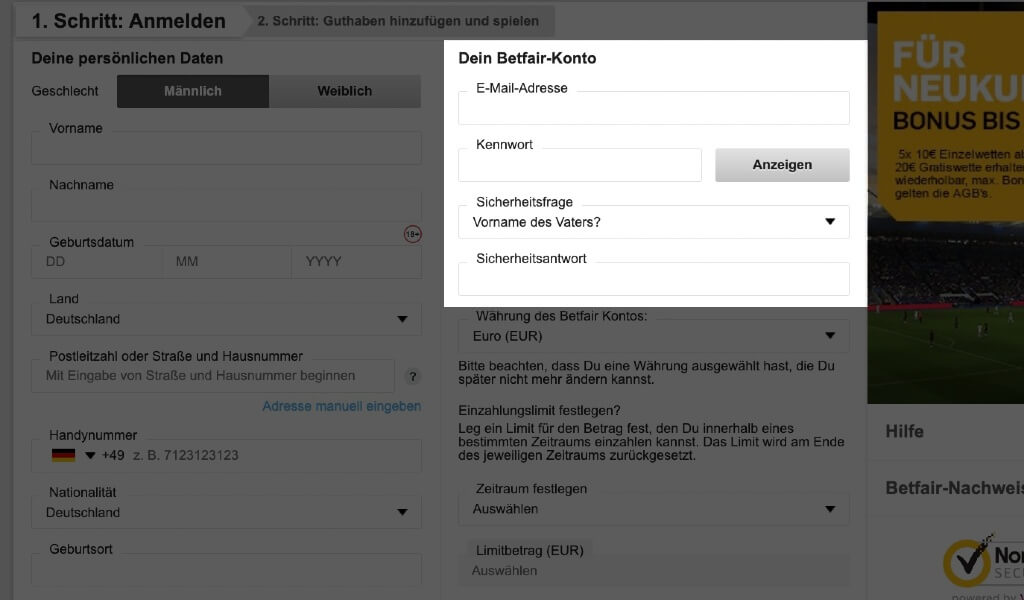The height and width of the screenshot is (600, 1024).
Task: Click the Geburtsort input field
Action: [226, 569]
